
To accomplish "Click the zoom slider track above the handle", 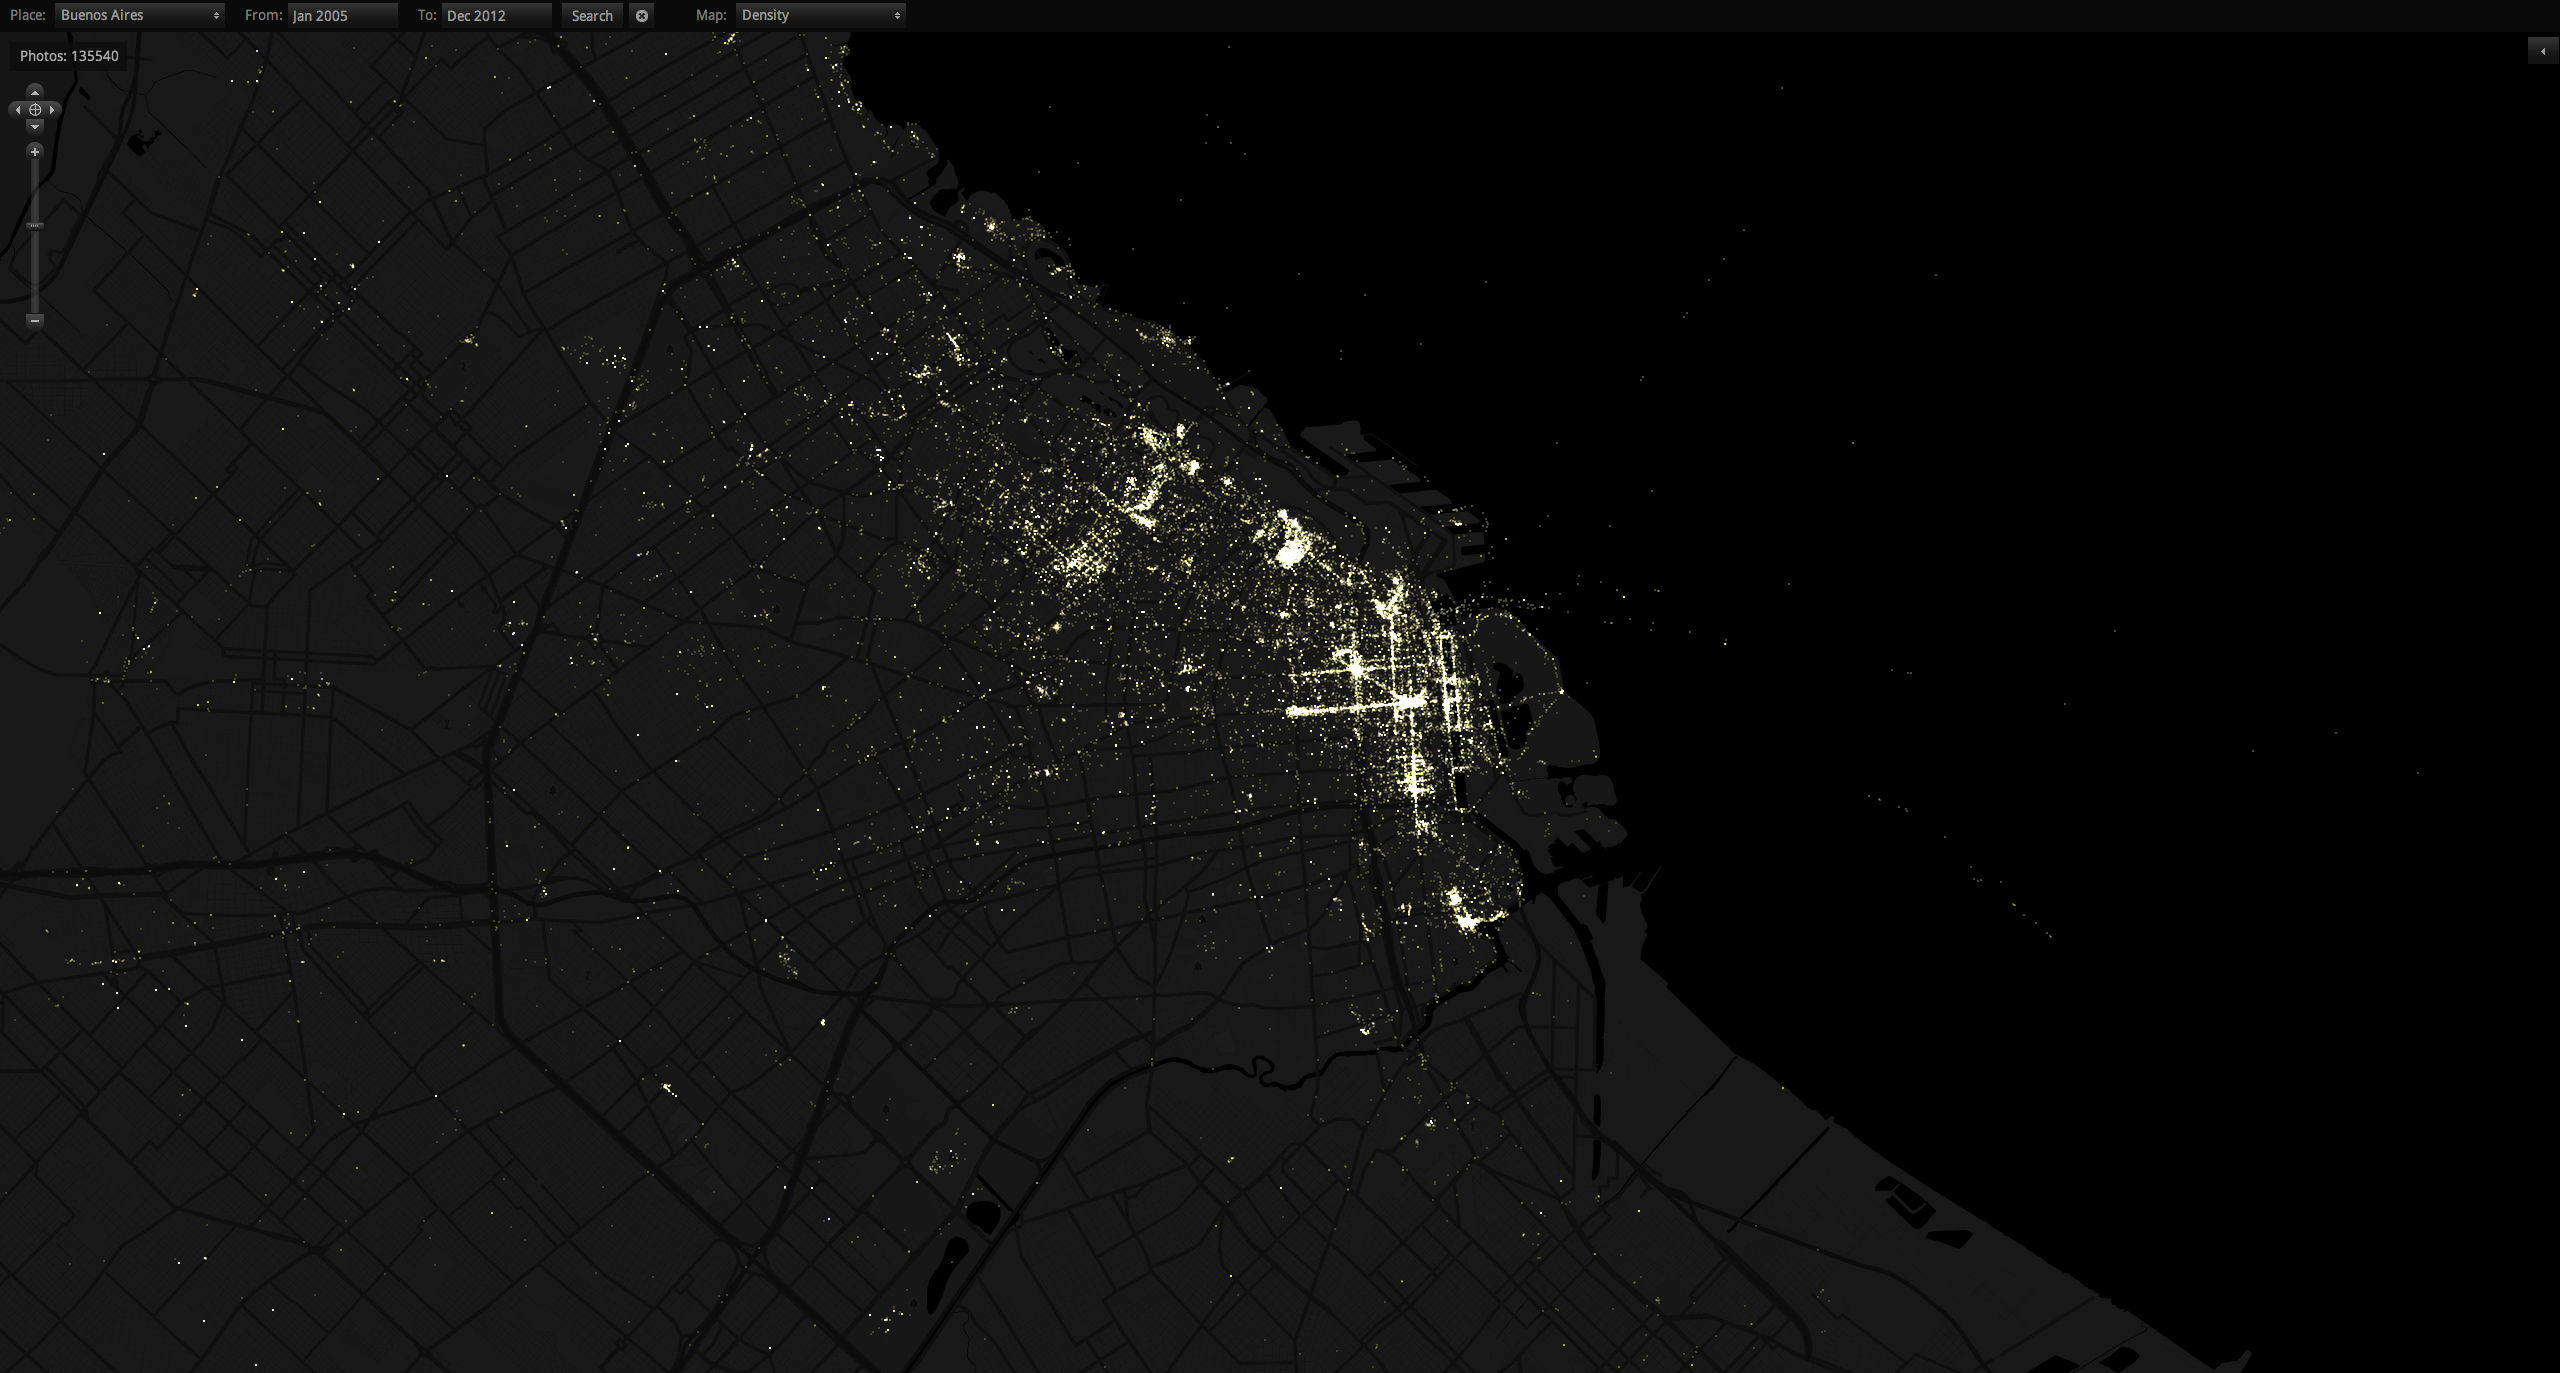I will pos(35,190).
